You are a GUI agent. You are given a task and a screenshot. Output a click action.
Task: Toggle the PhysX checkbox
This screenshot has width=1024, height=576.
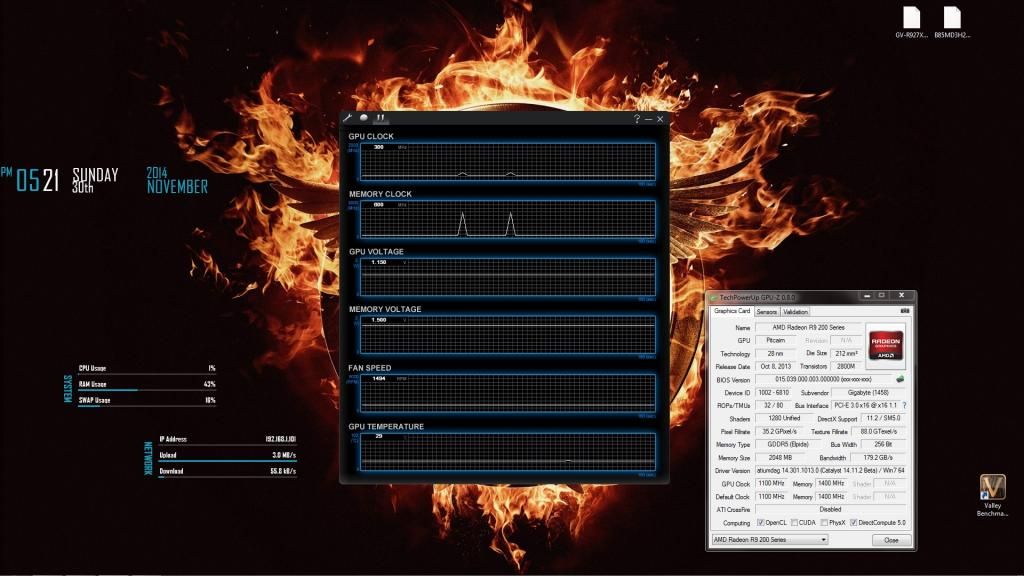point(823,522)
